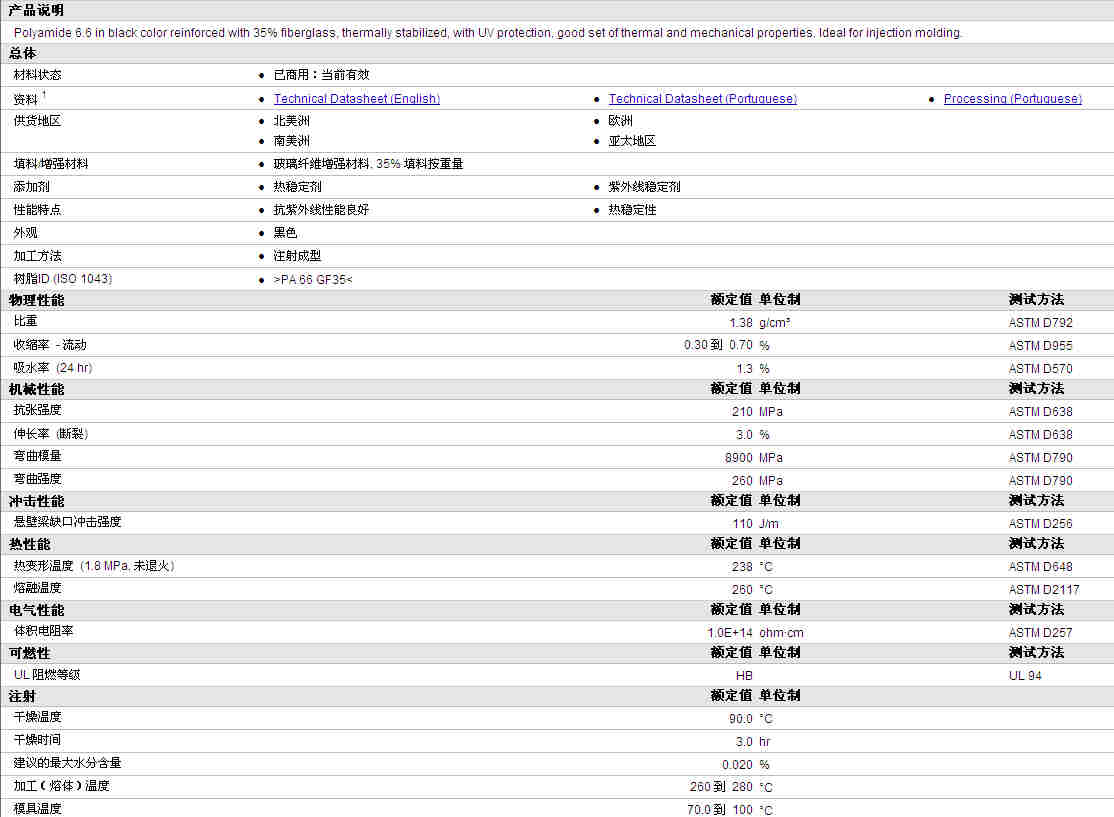Screen dimensions: 1114x817
Task: Click the 熔融温度 row label
Action: pos(38,588)
